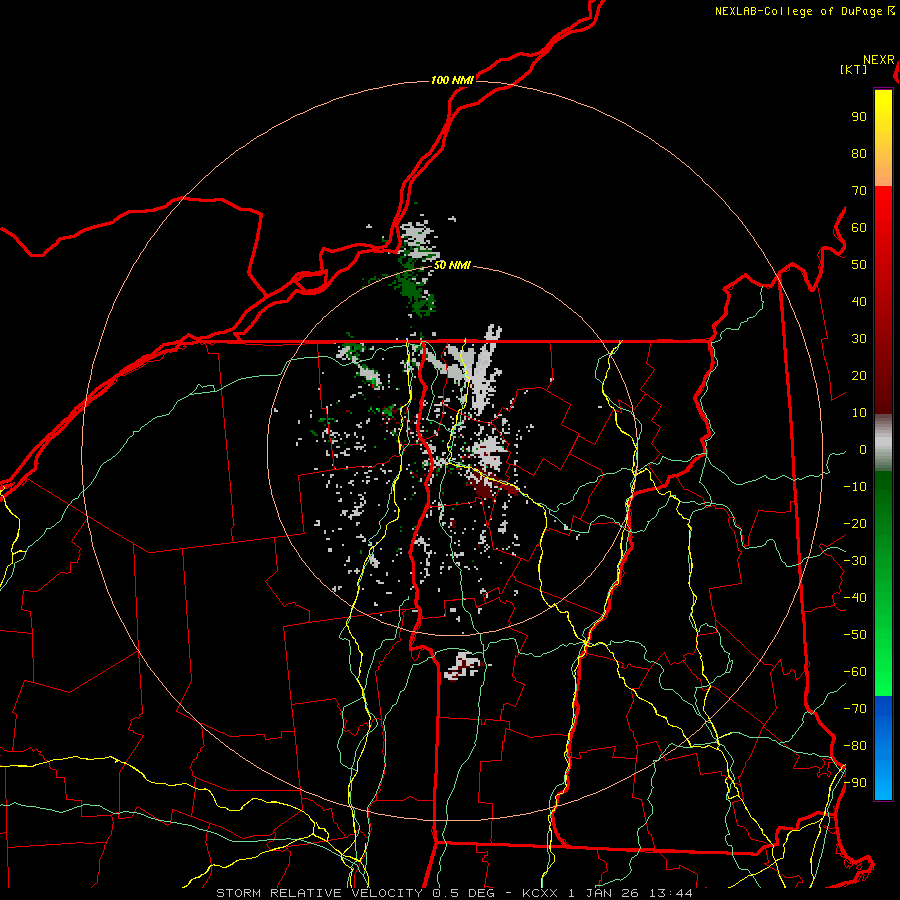900x900 pixels.
Task: Pick the light orange segment of velocity scale
Action: [x=883, y=167]
